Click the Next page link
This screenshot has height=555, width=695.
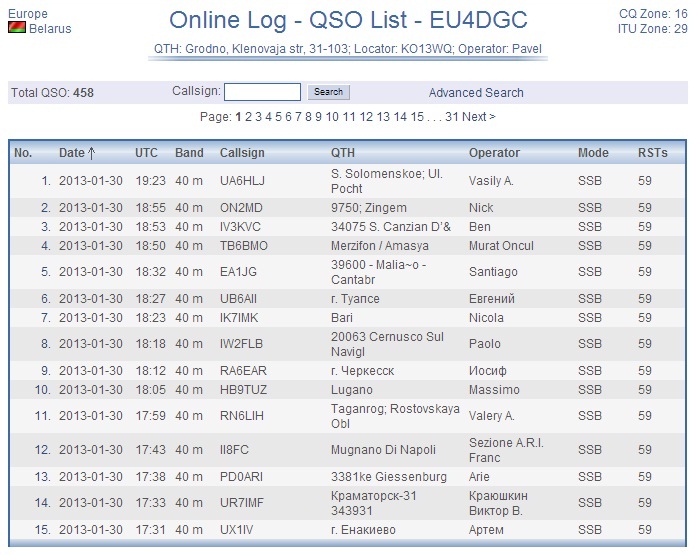476,117
